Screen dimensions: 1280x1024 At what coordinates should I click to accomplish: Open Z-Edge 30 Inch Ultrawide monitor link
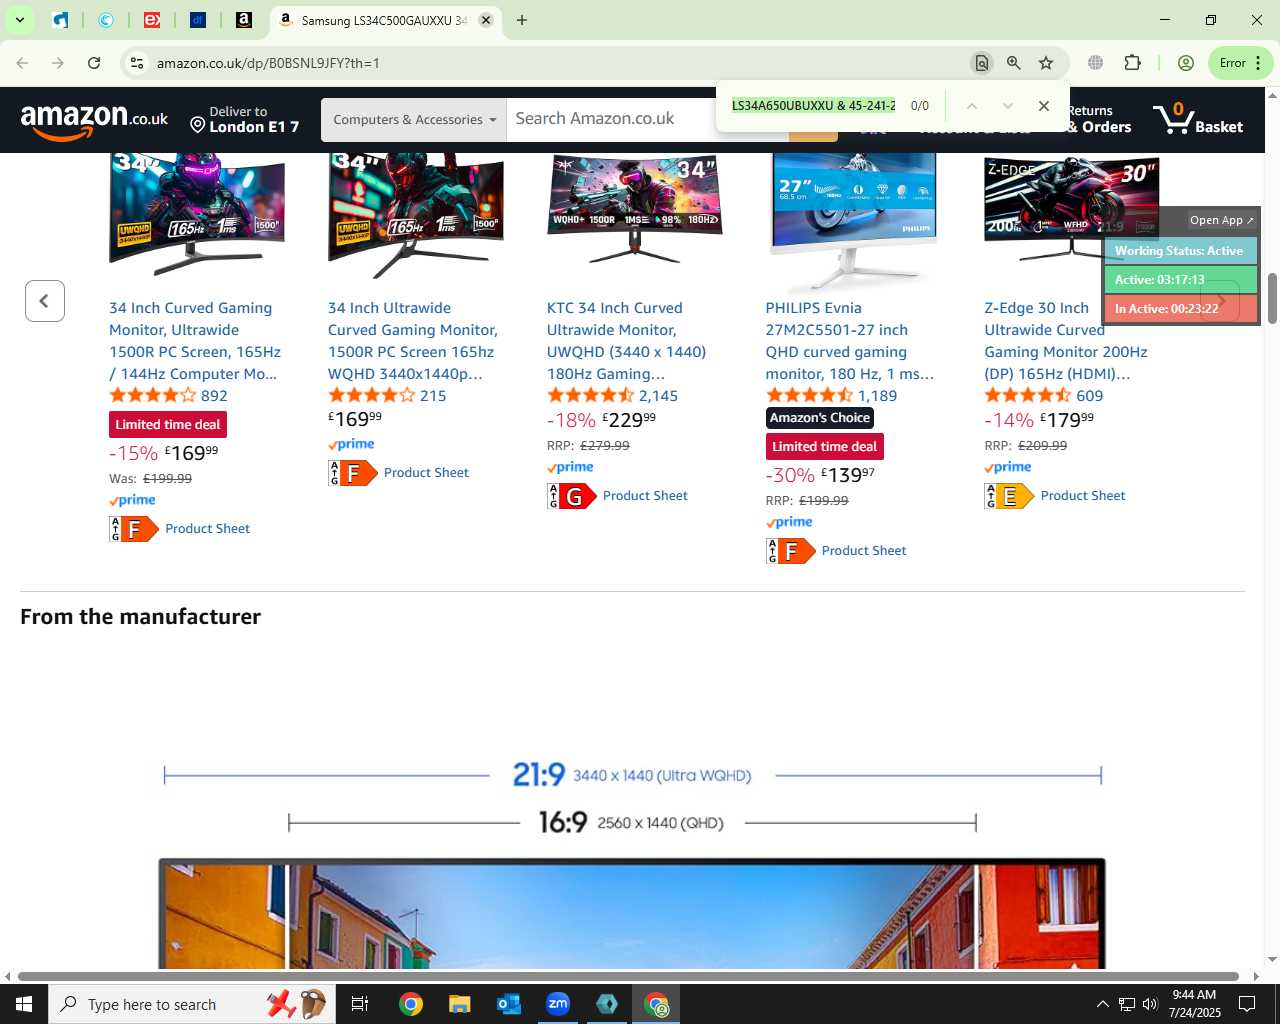coord(1066,341)
